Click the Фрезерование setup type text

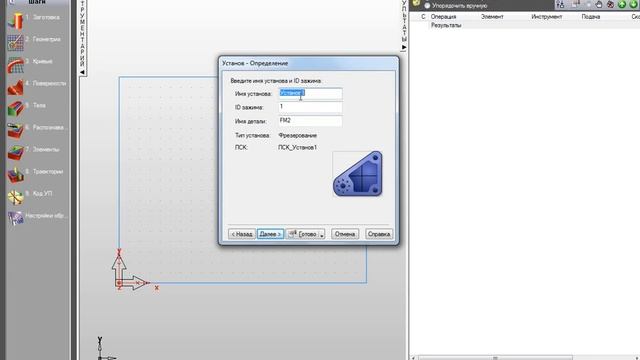[x=297, y=136]
